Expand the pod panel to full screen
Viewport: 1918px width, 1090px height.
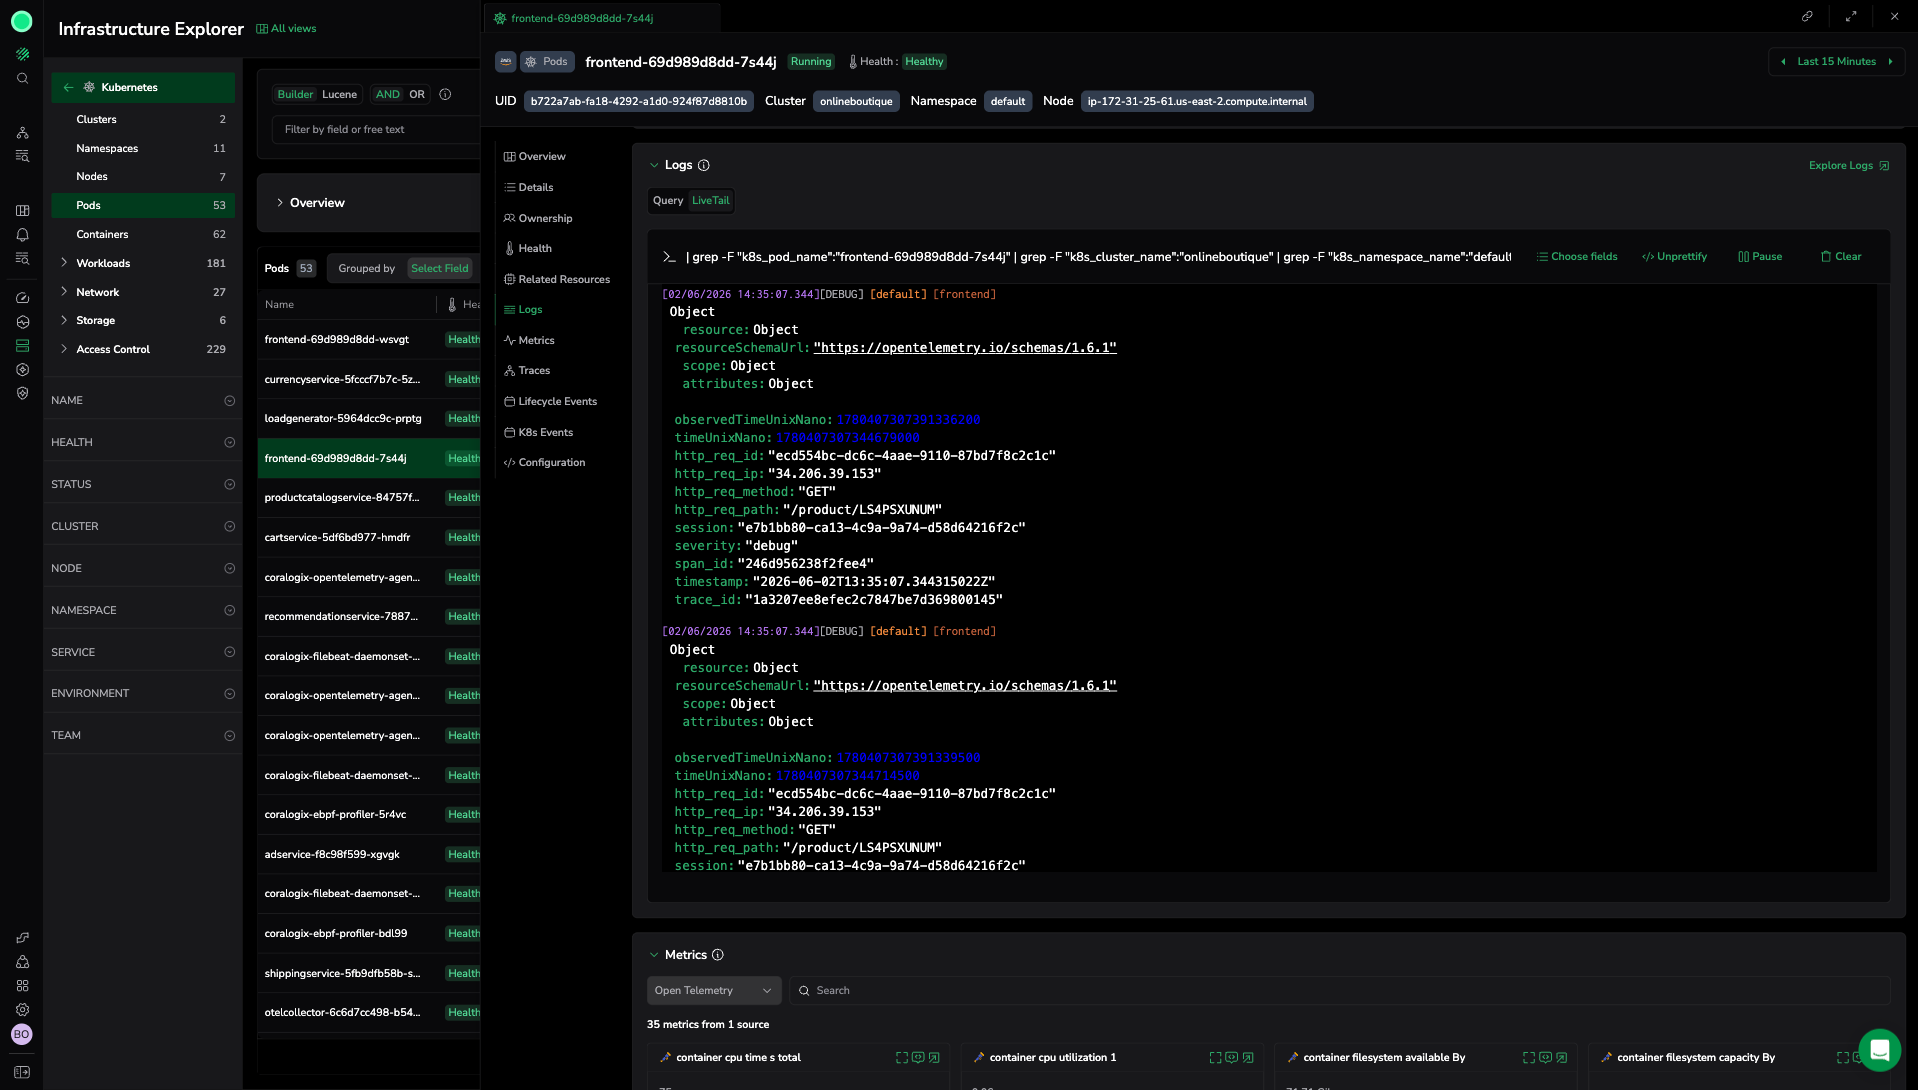(1851, 17)
